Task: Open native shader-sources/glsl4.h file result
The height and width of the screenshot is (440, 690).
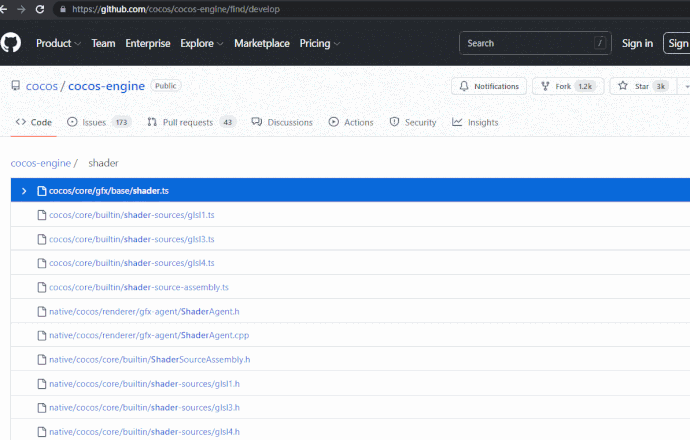Action: [x=144, y=432]
